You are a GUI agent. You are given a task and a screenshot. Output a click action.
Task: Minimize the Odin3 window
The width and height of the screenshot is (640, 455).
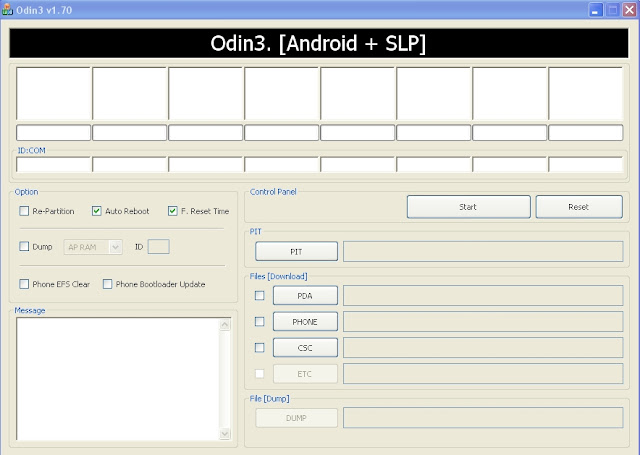click(x=596, y=9)
